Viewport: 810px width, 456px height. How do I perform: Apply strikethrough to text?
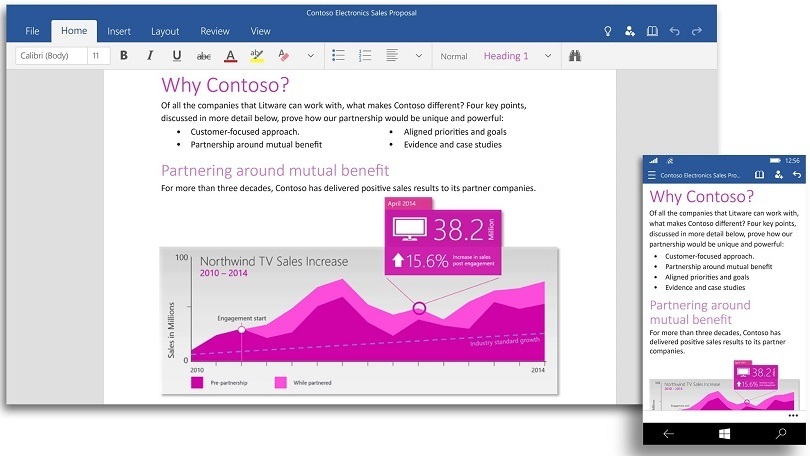204,56
